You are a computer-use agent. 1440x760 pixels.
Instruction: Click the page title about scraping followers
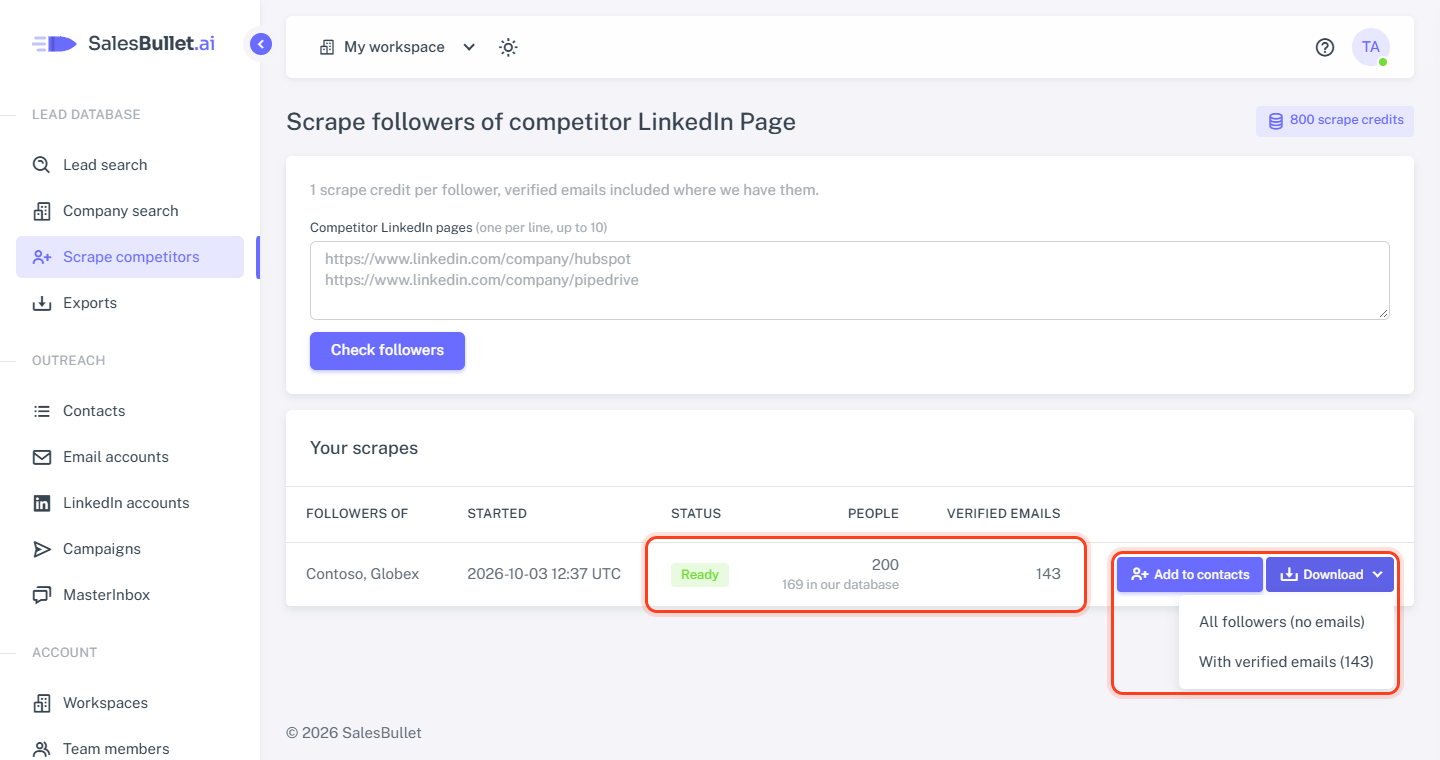[x=541, y=122]
